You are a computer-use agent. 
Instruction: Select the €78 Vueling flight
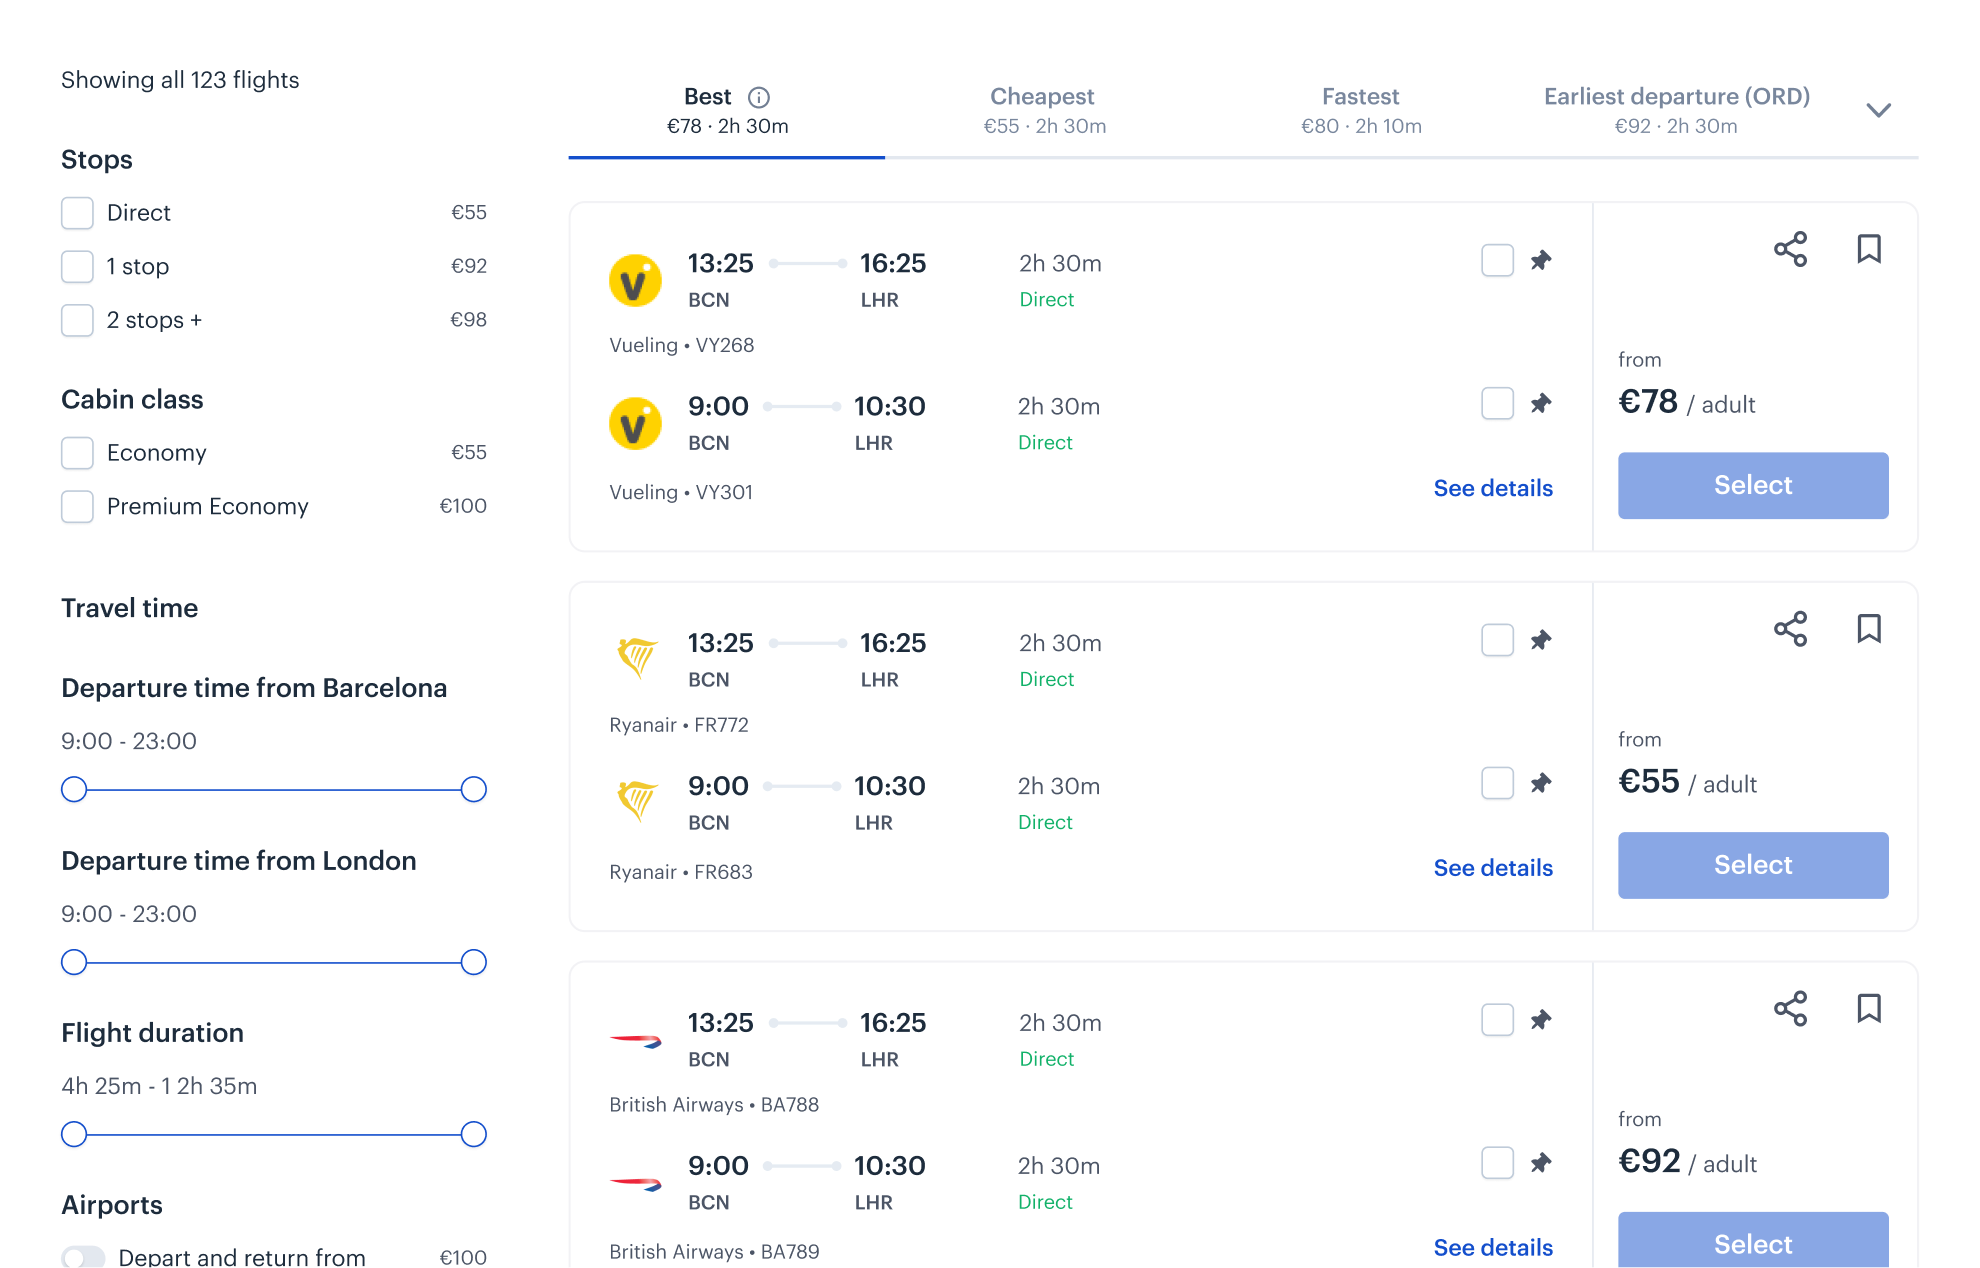pyautogui.click(x=1753, y=485)
